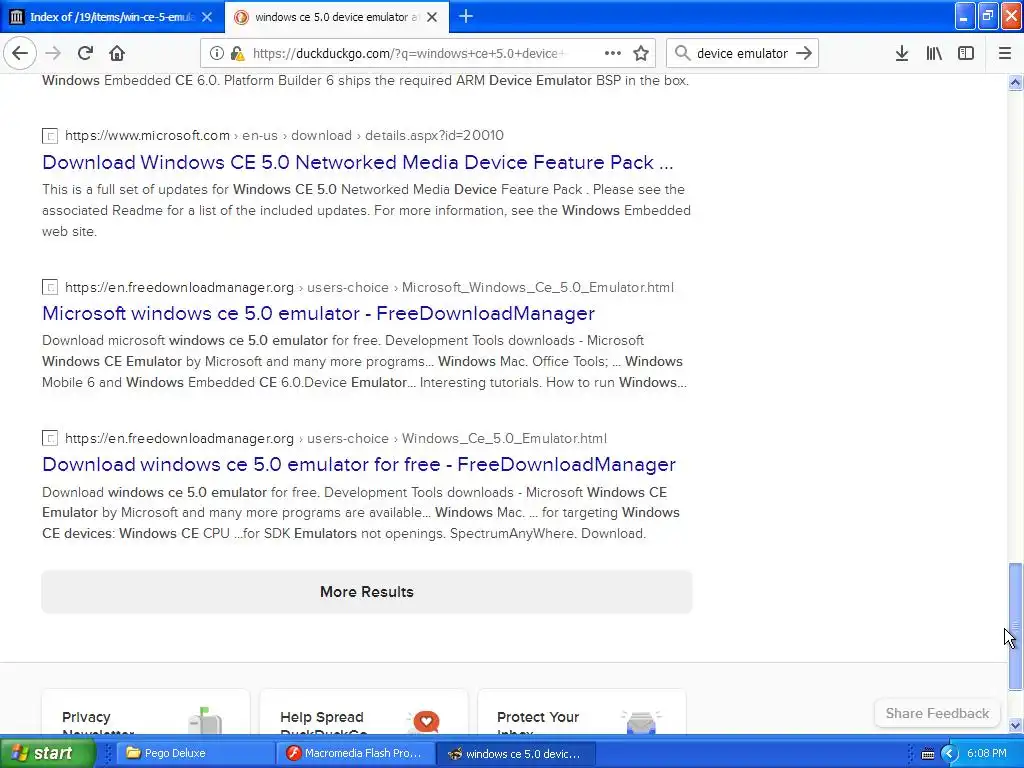Open the 'Privacy Newsletter' card
The image size is (1024, 768).
pos(145,712)
